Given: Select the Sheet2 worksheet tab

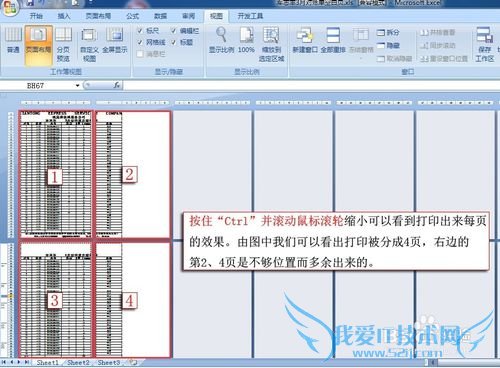Looking at the screenshot, I should [78, 362].
